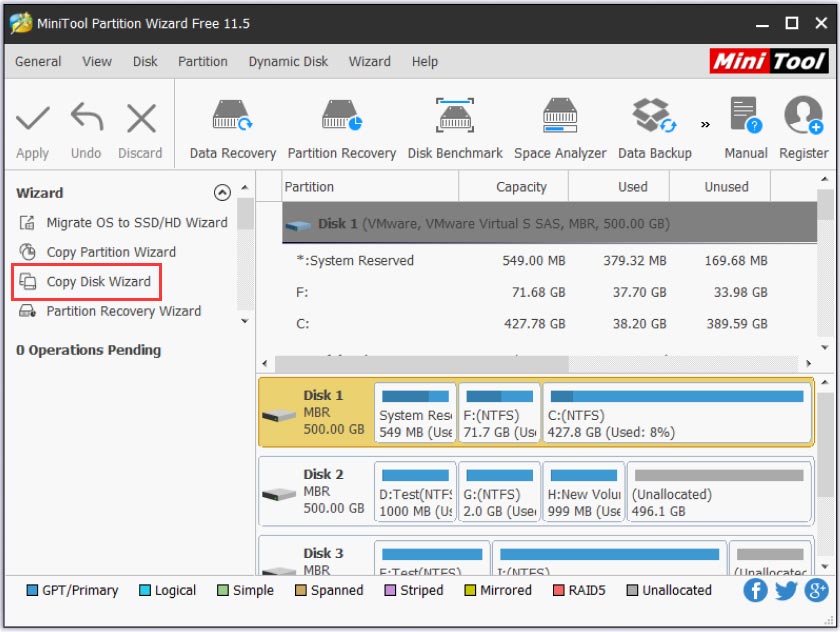
Task: Click the Copy Disk Wizard icon
Action: click(27, 281)
